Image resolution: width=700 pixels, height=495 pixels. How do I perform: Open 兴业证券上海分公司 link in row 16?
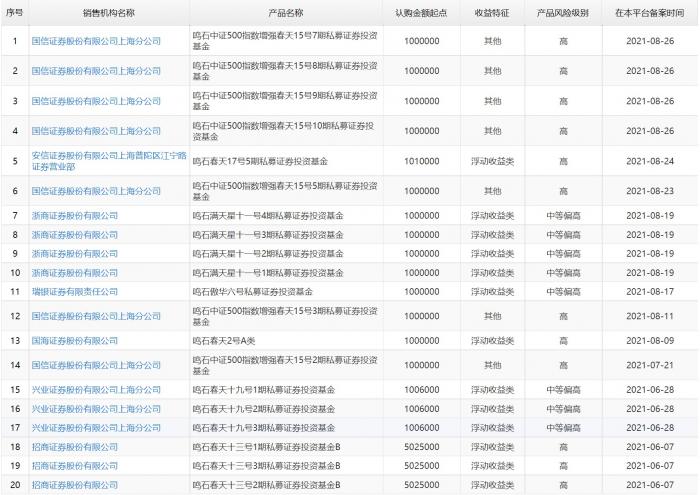tap(96, 409)
